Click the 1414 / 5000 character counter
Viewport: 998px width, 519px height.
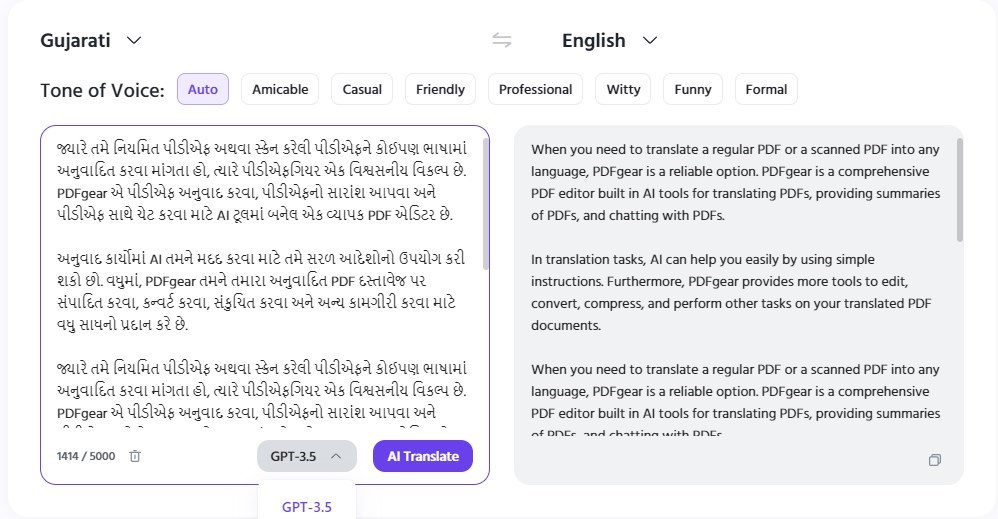pos(86,456)
